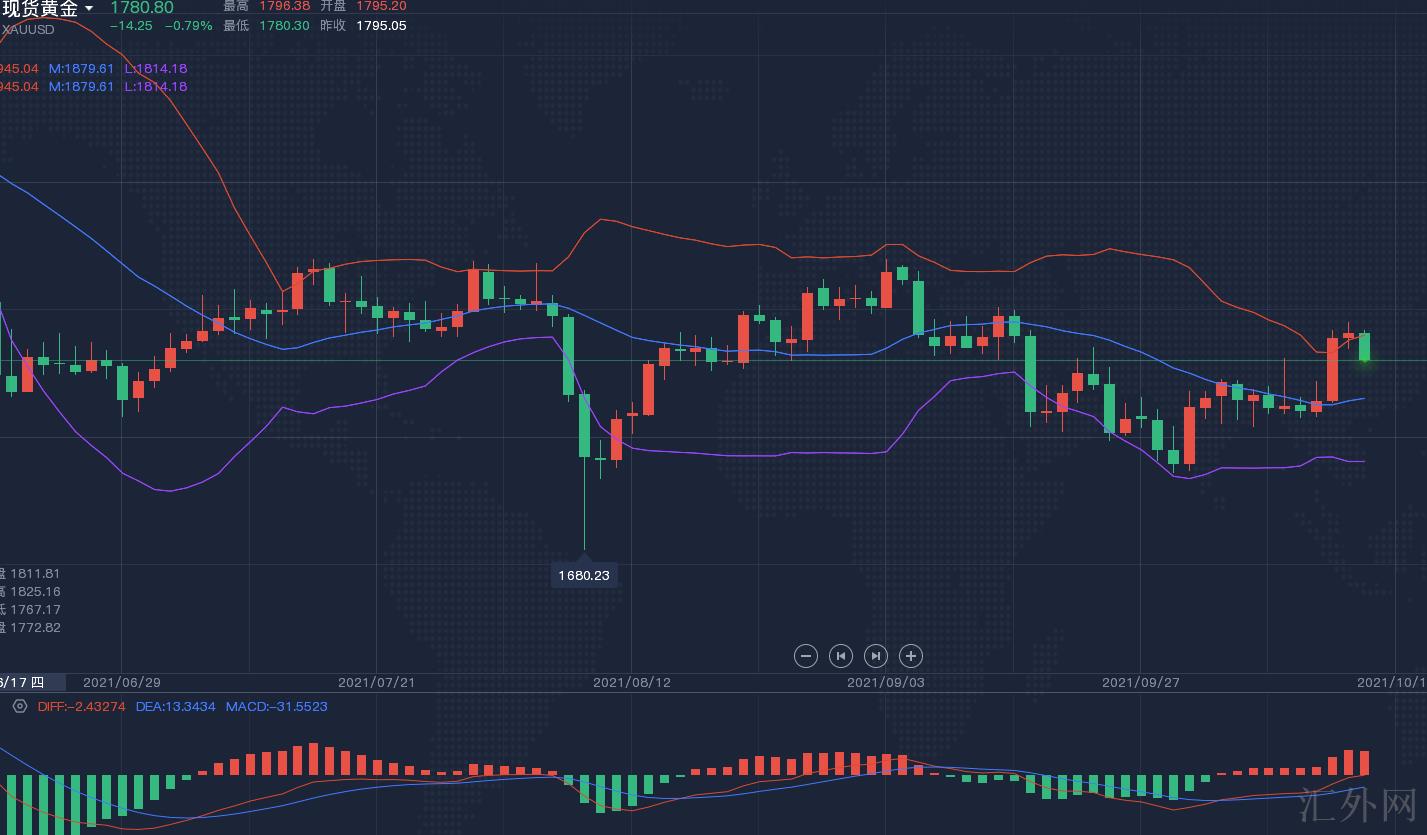Click the purple L:1814.18 Bollinger lower label

coord(155,68)
